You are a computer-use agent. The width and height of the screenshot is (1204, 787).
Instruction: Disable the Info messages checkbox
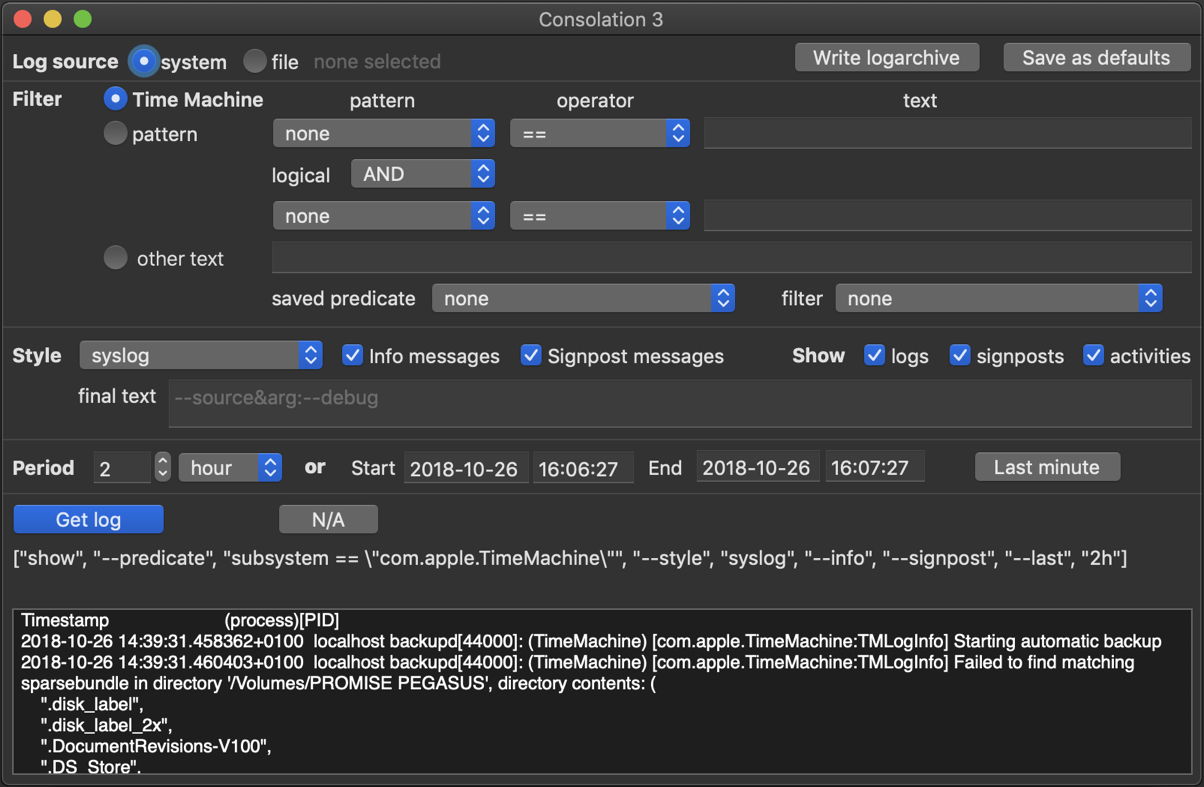[352, 356]
